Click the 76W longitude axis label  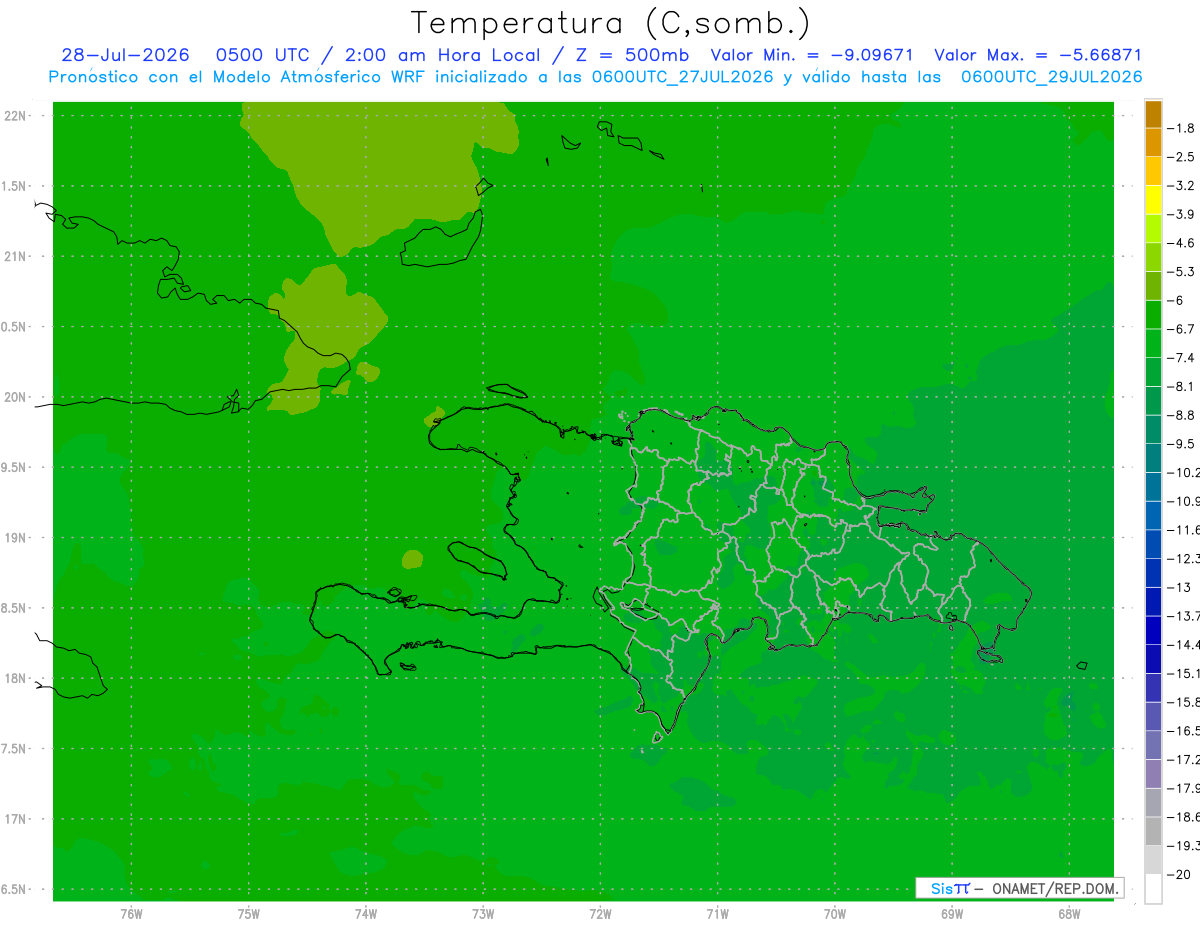tap(131, 913)
